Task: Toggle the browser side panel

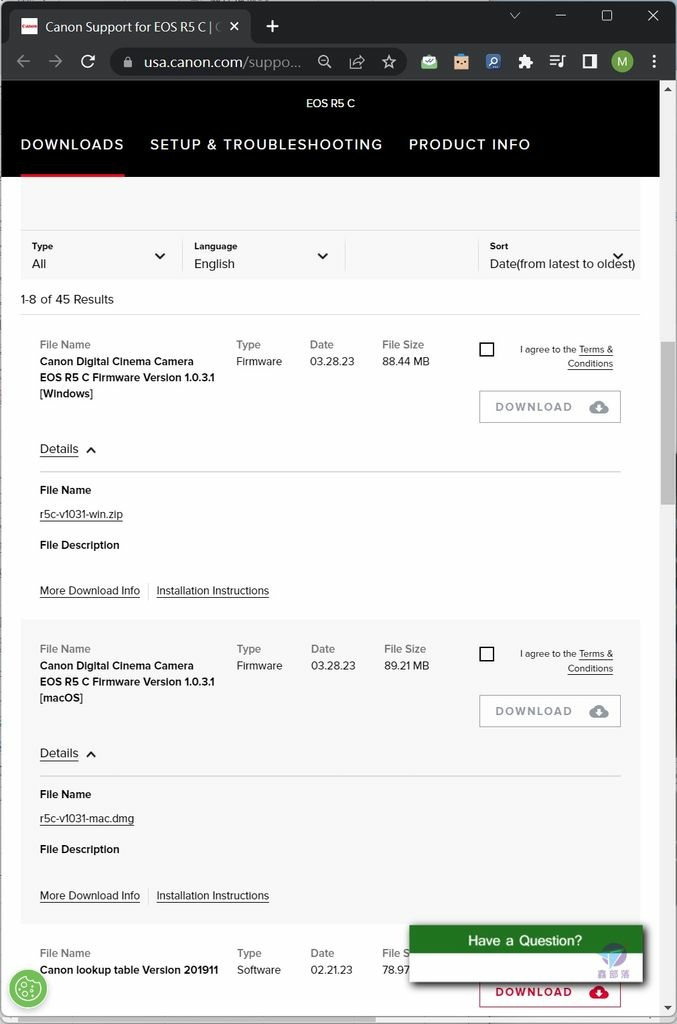Action: [590, 61]
